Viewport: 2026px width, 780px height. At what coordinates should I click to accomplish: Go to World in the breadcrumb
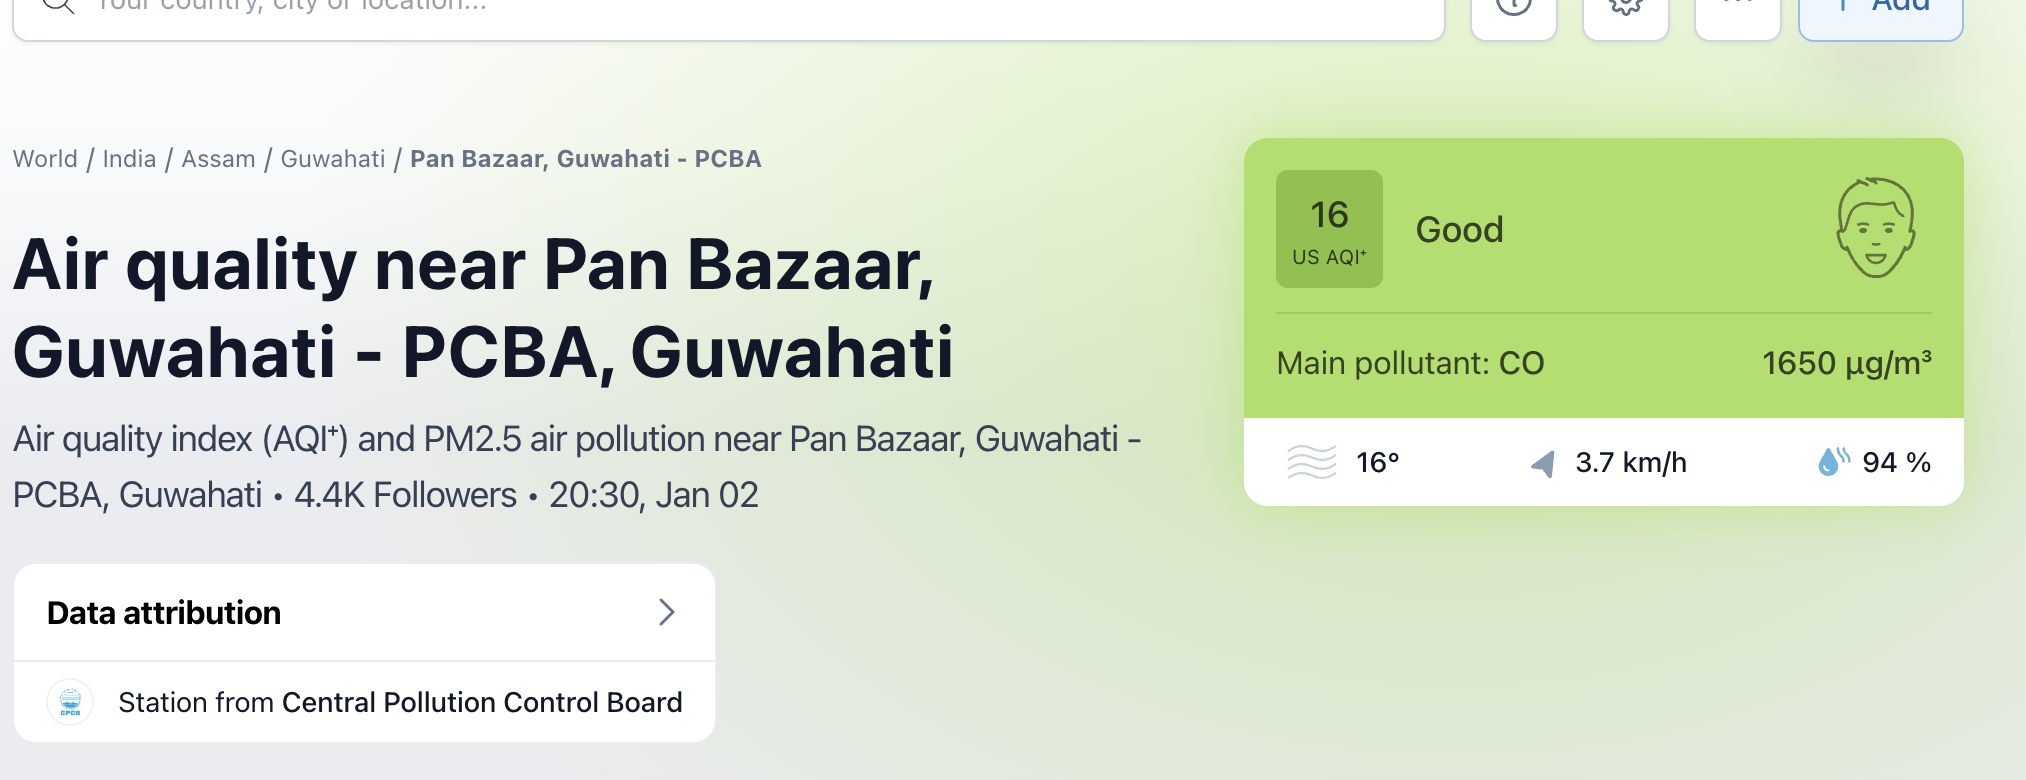click(45, 159)
